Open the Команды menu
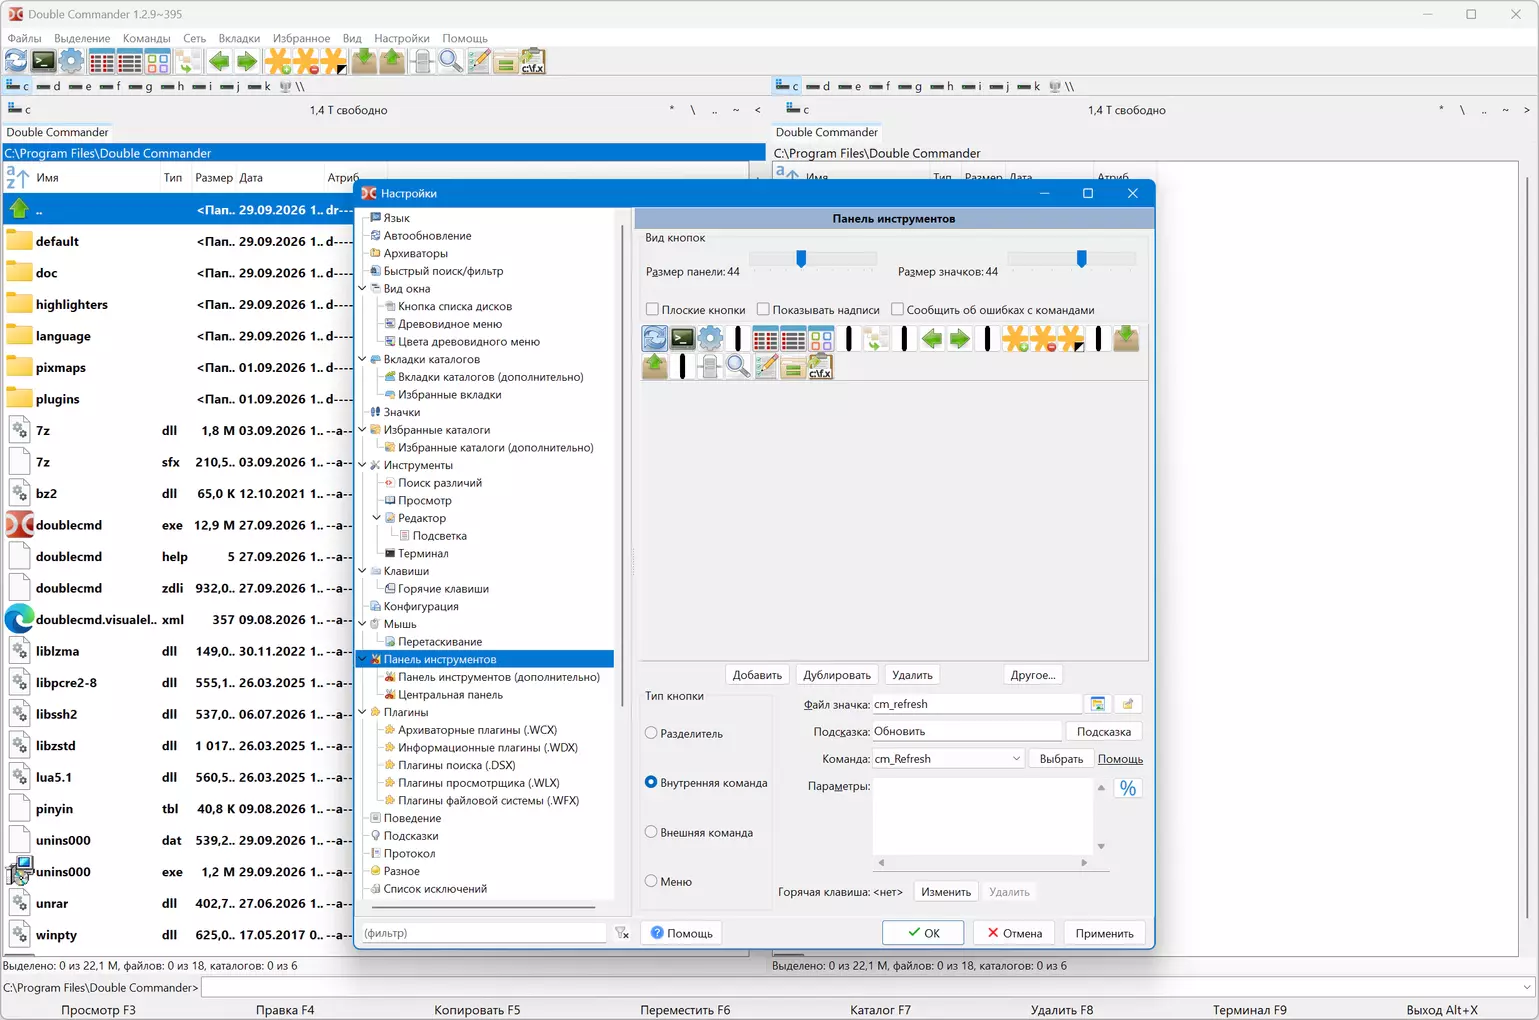This screenshot has height=1020, width=1539. 147,38
